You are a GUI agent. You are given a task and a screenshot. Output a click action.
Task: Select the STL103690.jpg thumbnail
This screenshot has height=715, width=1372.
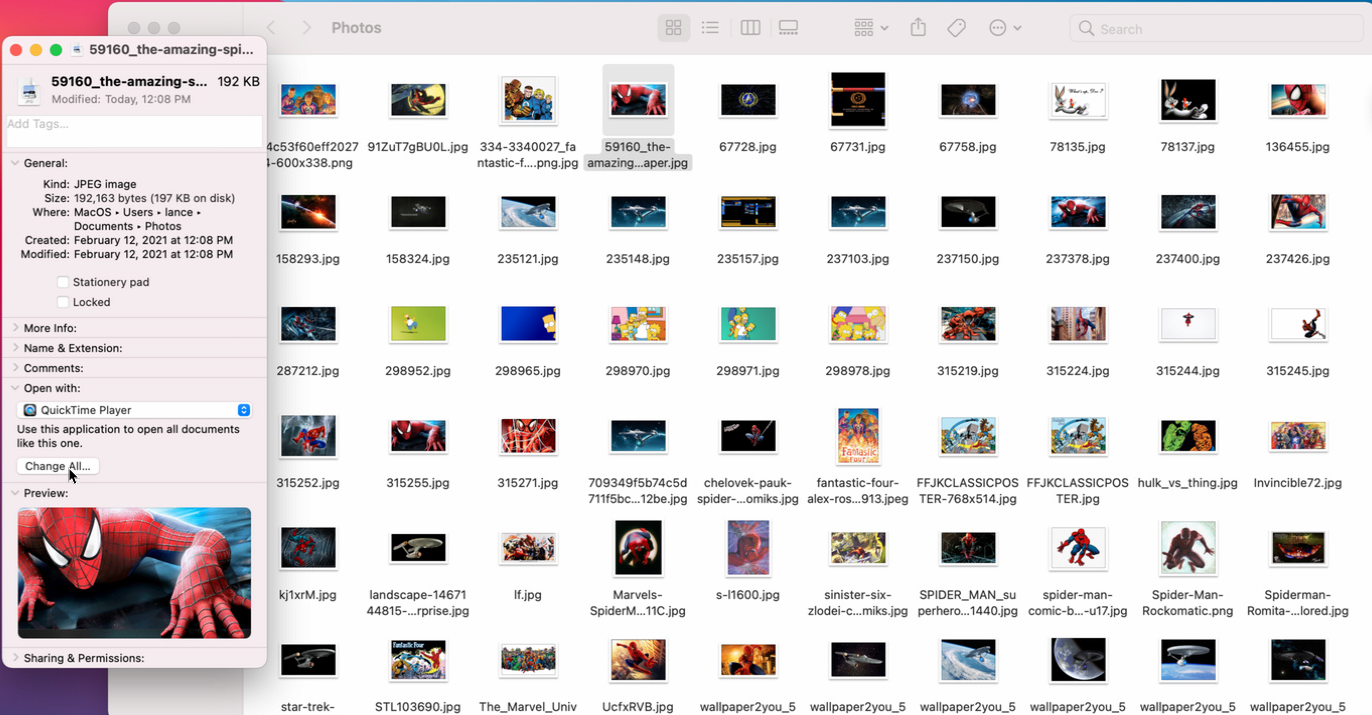click(x=418, y=660)
